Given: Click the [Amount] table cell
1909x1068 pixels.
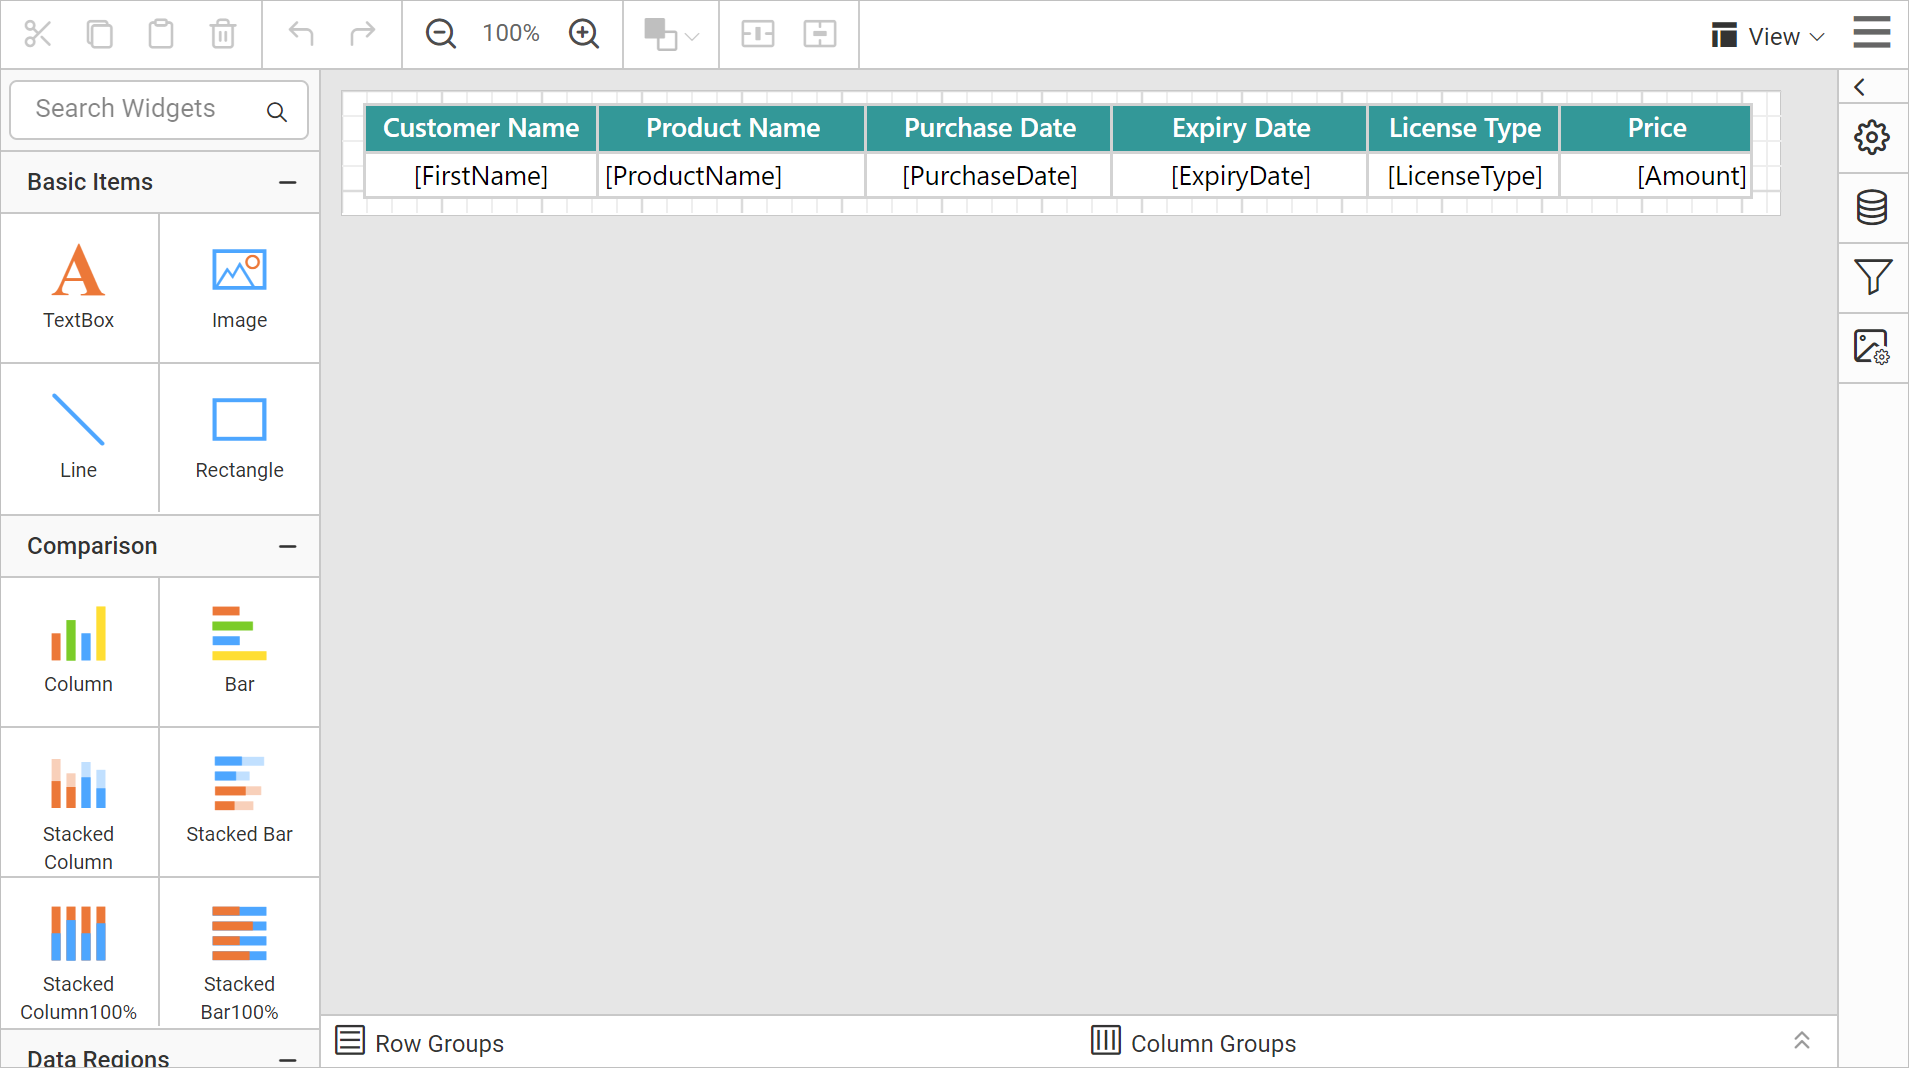Looking at the screenshot, I should (x=1657, y=176).
